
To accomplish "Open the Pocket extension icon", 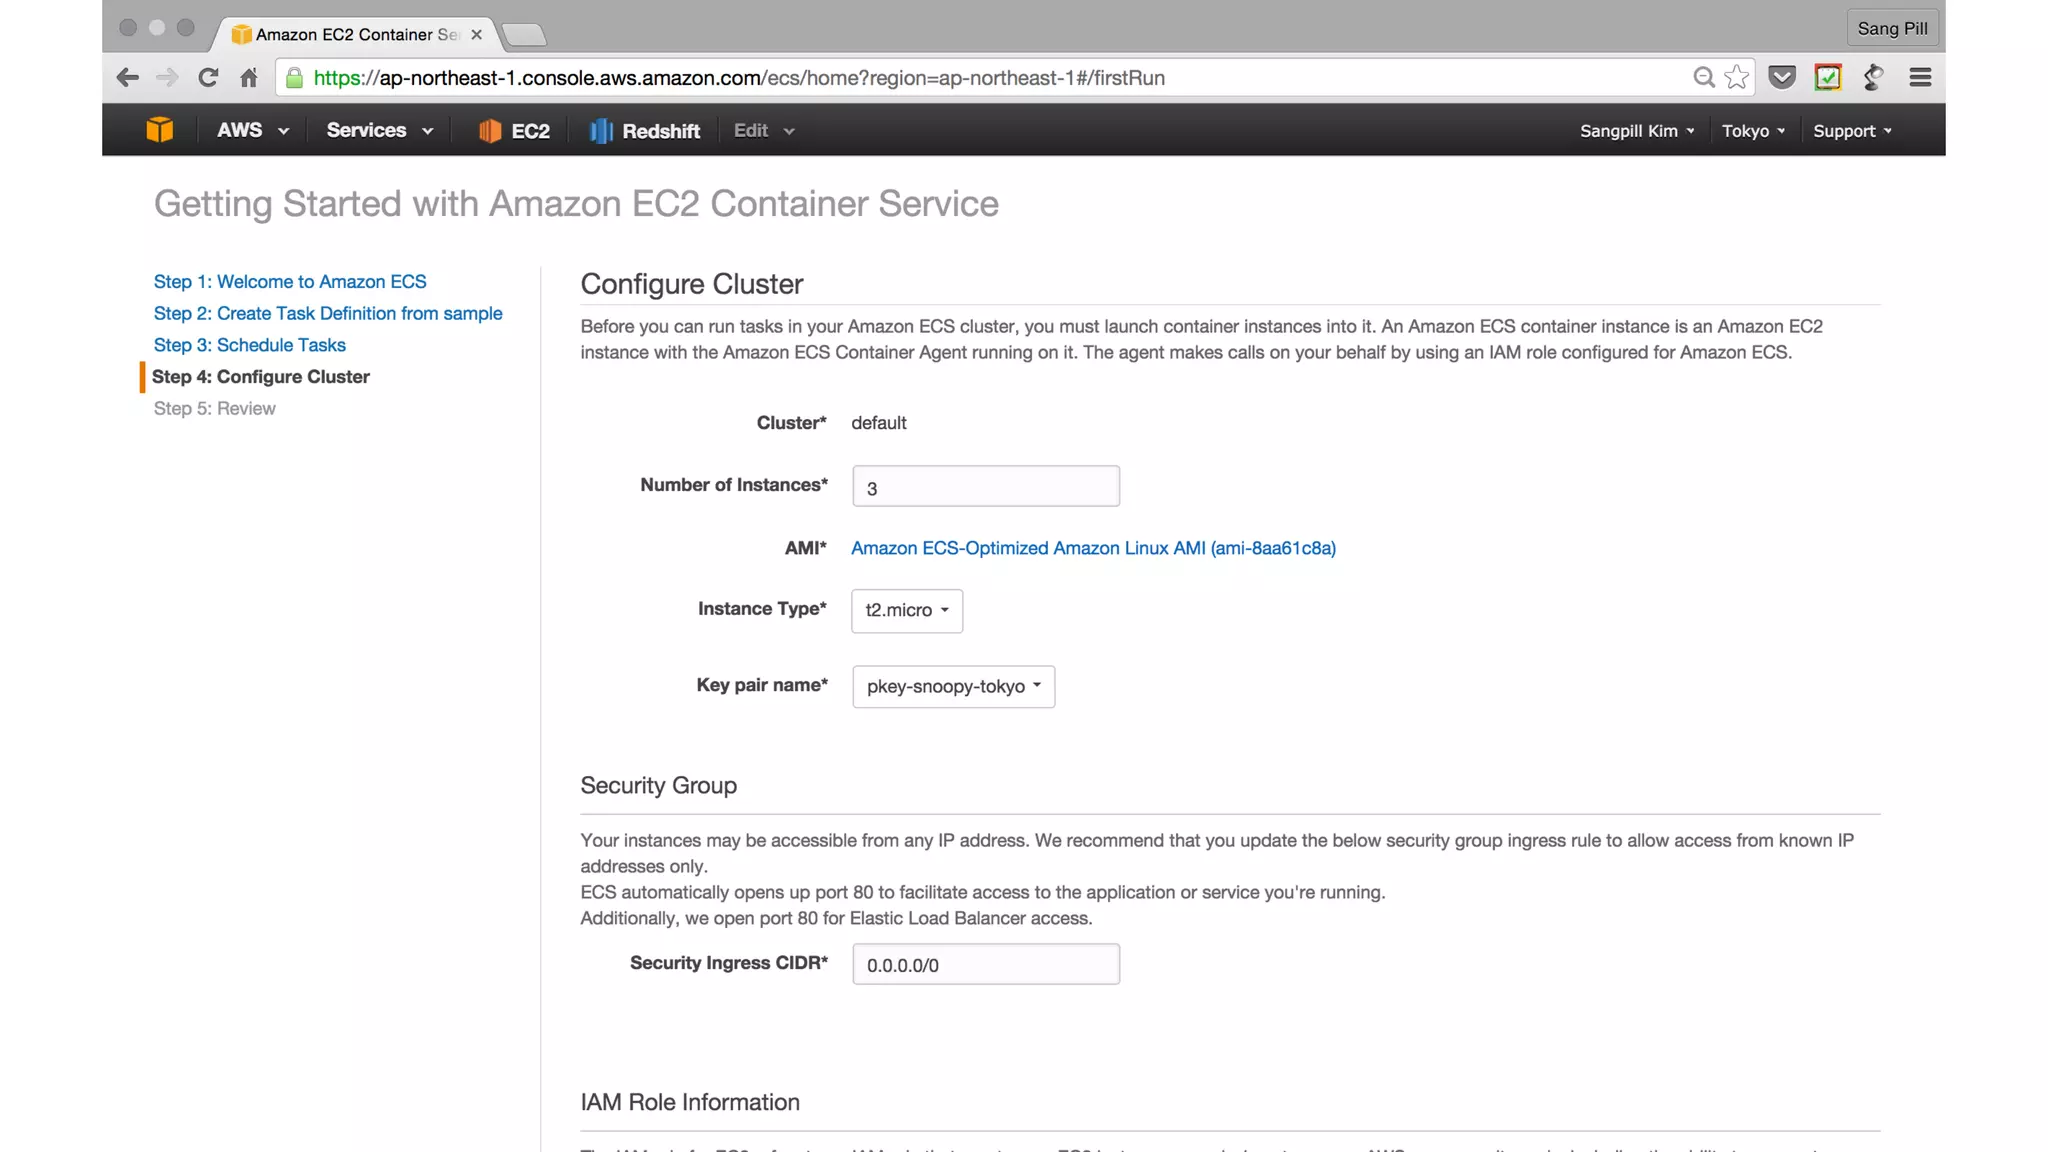I will click(1782, 78).
